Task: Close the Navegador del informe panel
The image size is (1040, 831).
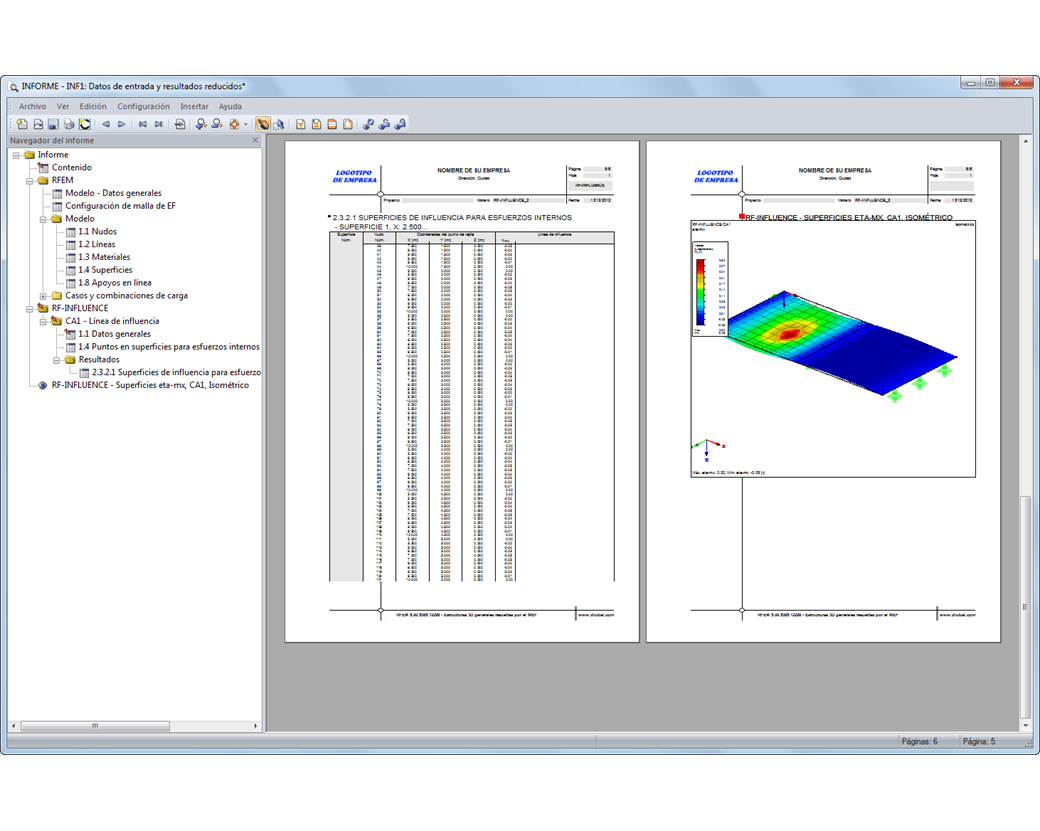Action: coord(255,140)
